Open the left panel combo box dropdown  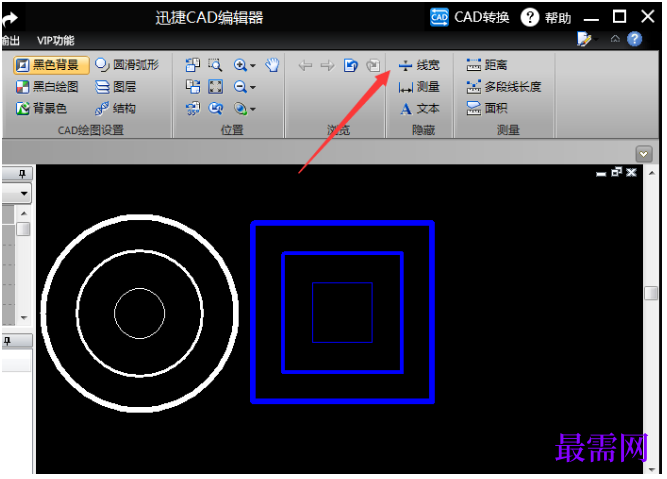[x=24, y=194]
